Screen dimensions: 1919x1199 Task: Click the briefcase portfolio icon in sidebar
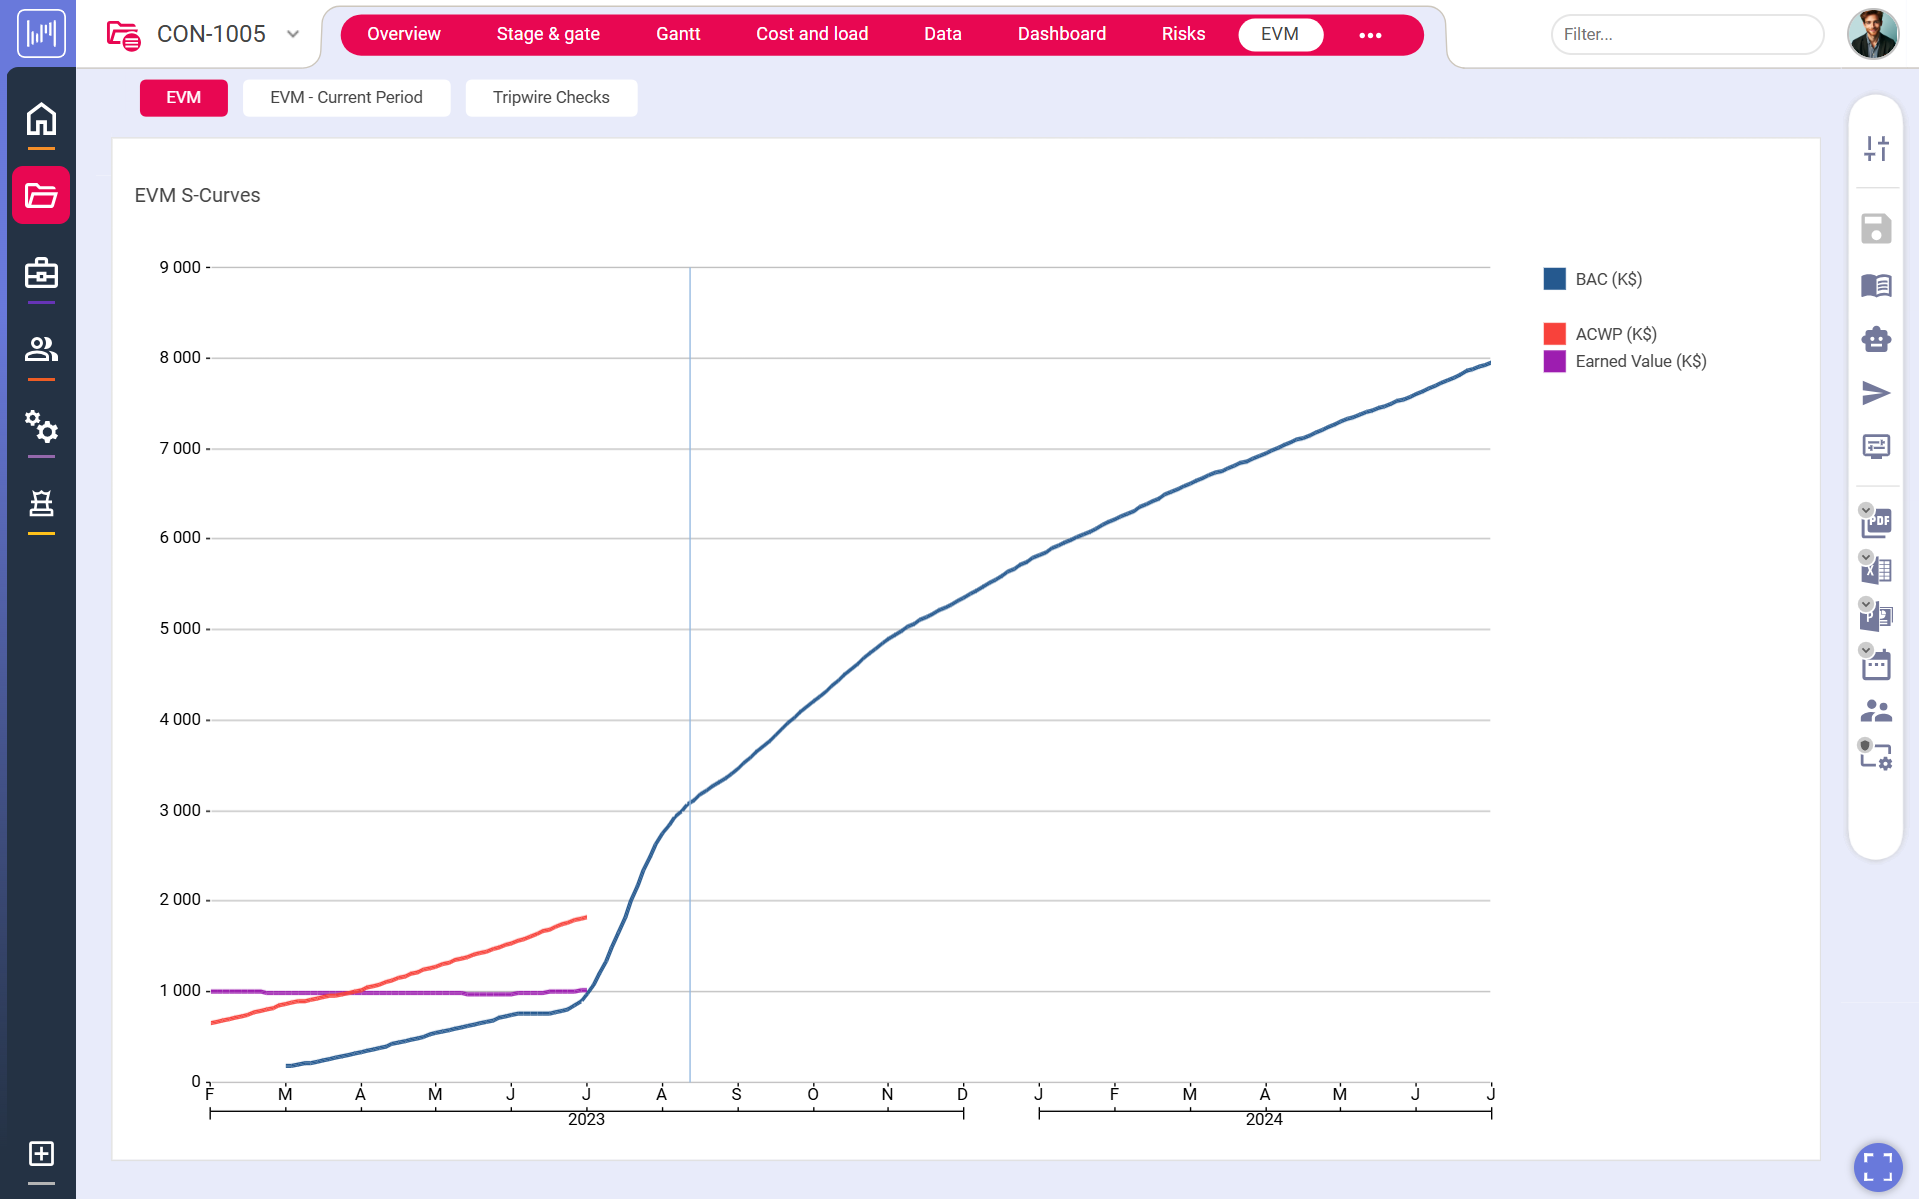41,273
